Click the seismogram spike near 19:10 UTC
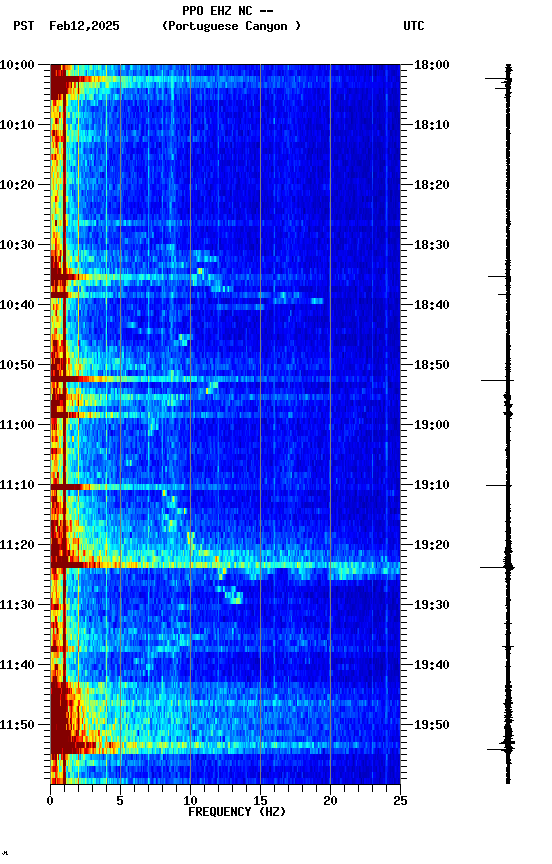 499,485
